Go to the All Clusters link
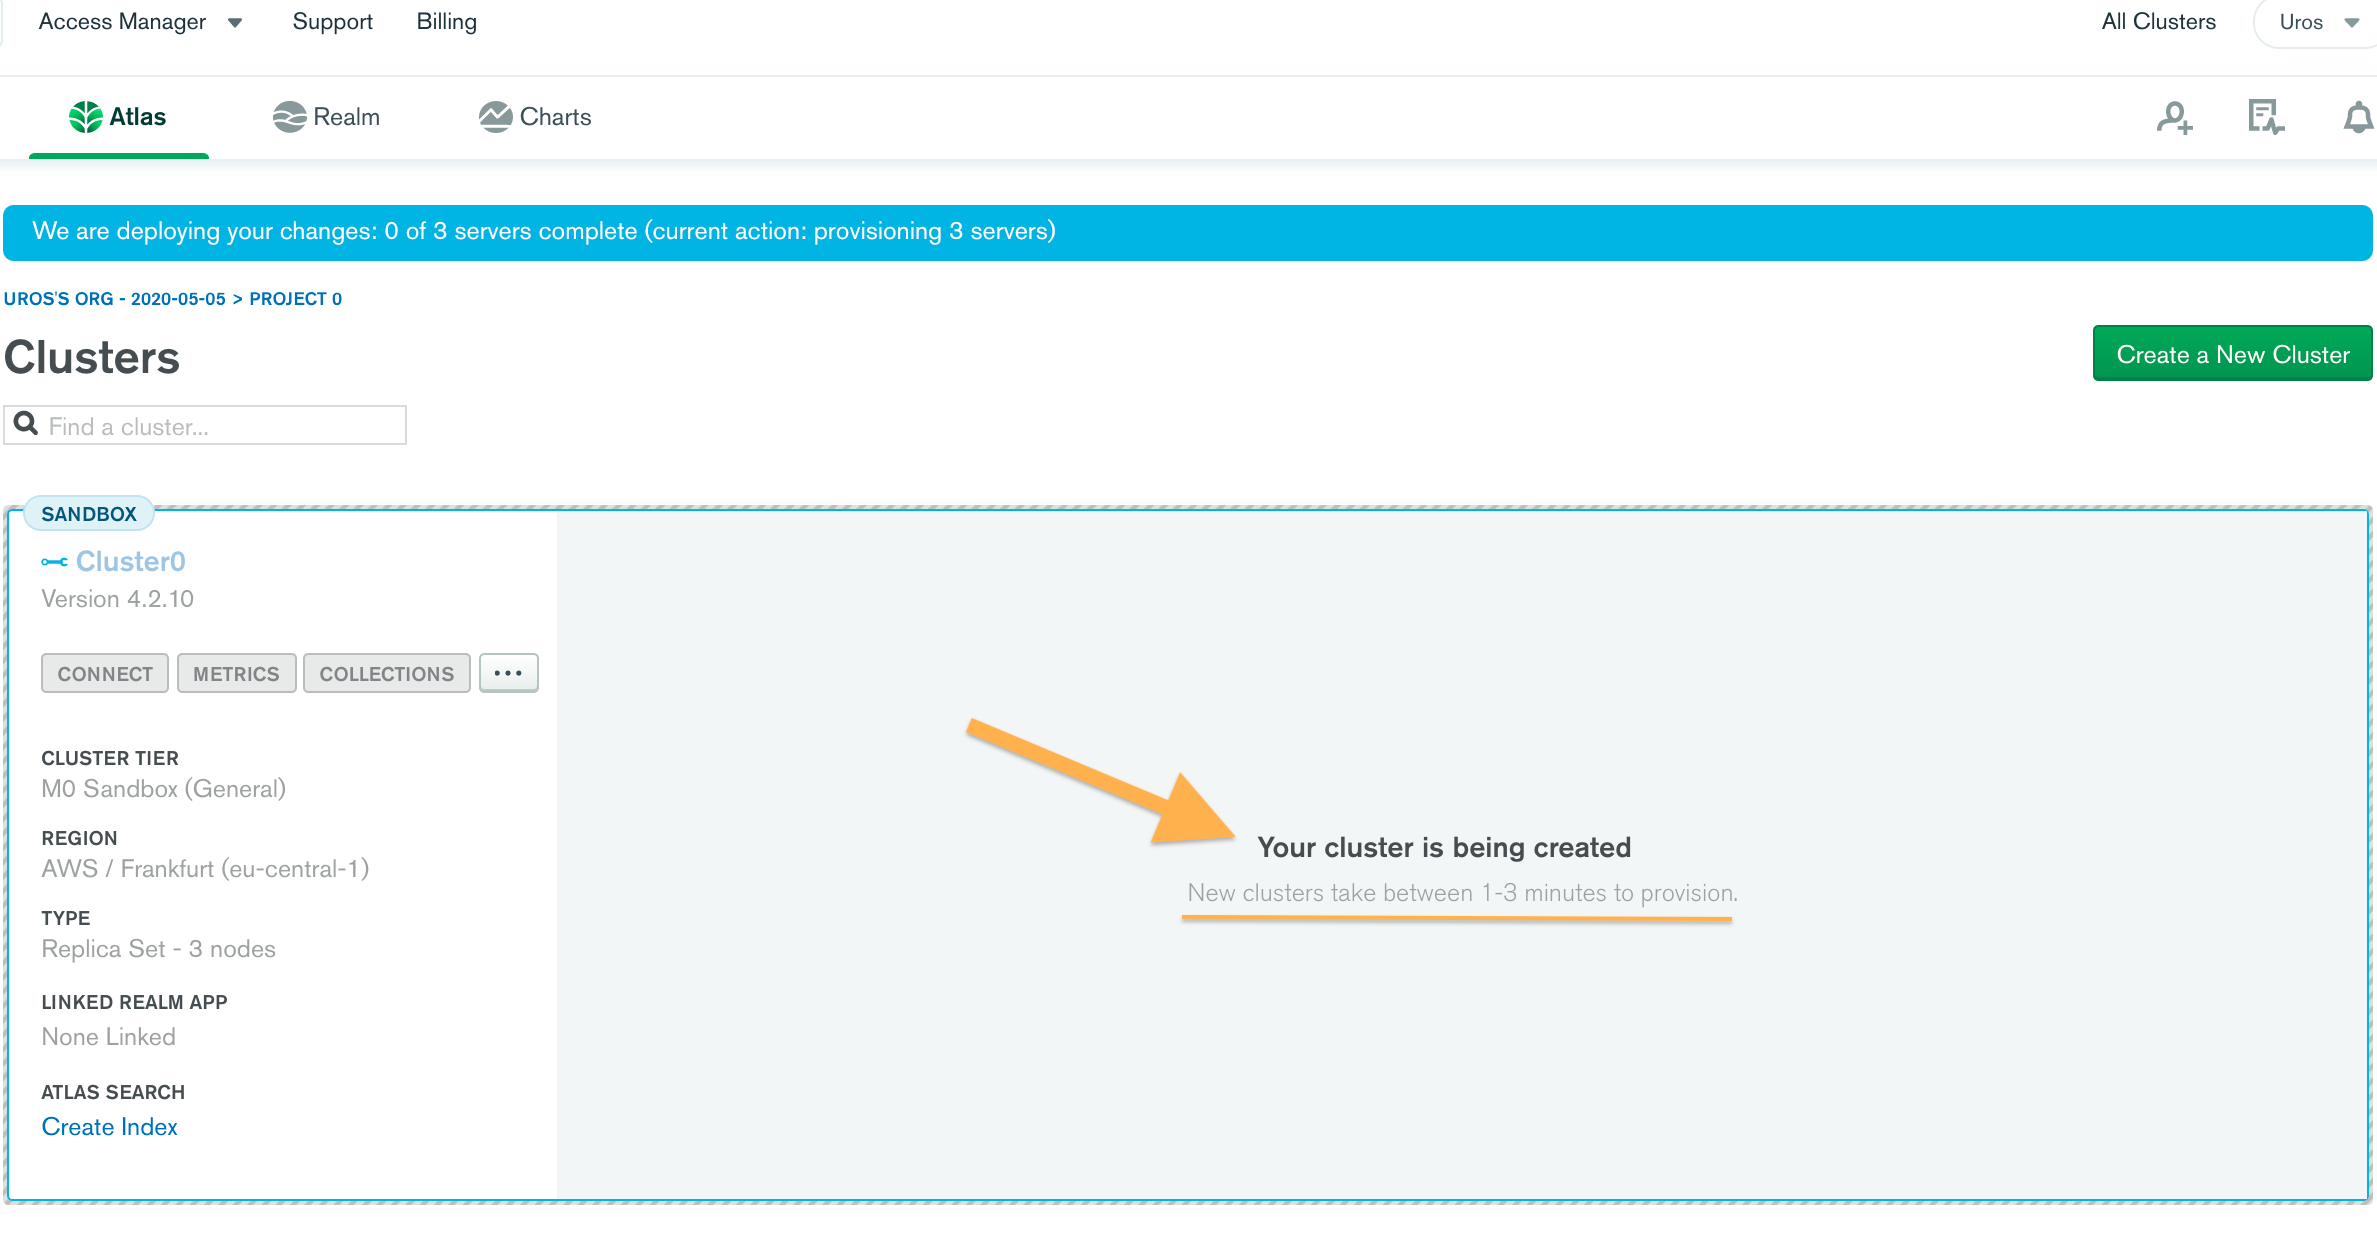 tap(2158, 22)
